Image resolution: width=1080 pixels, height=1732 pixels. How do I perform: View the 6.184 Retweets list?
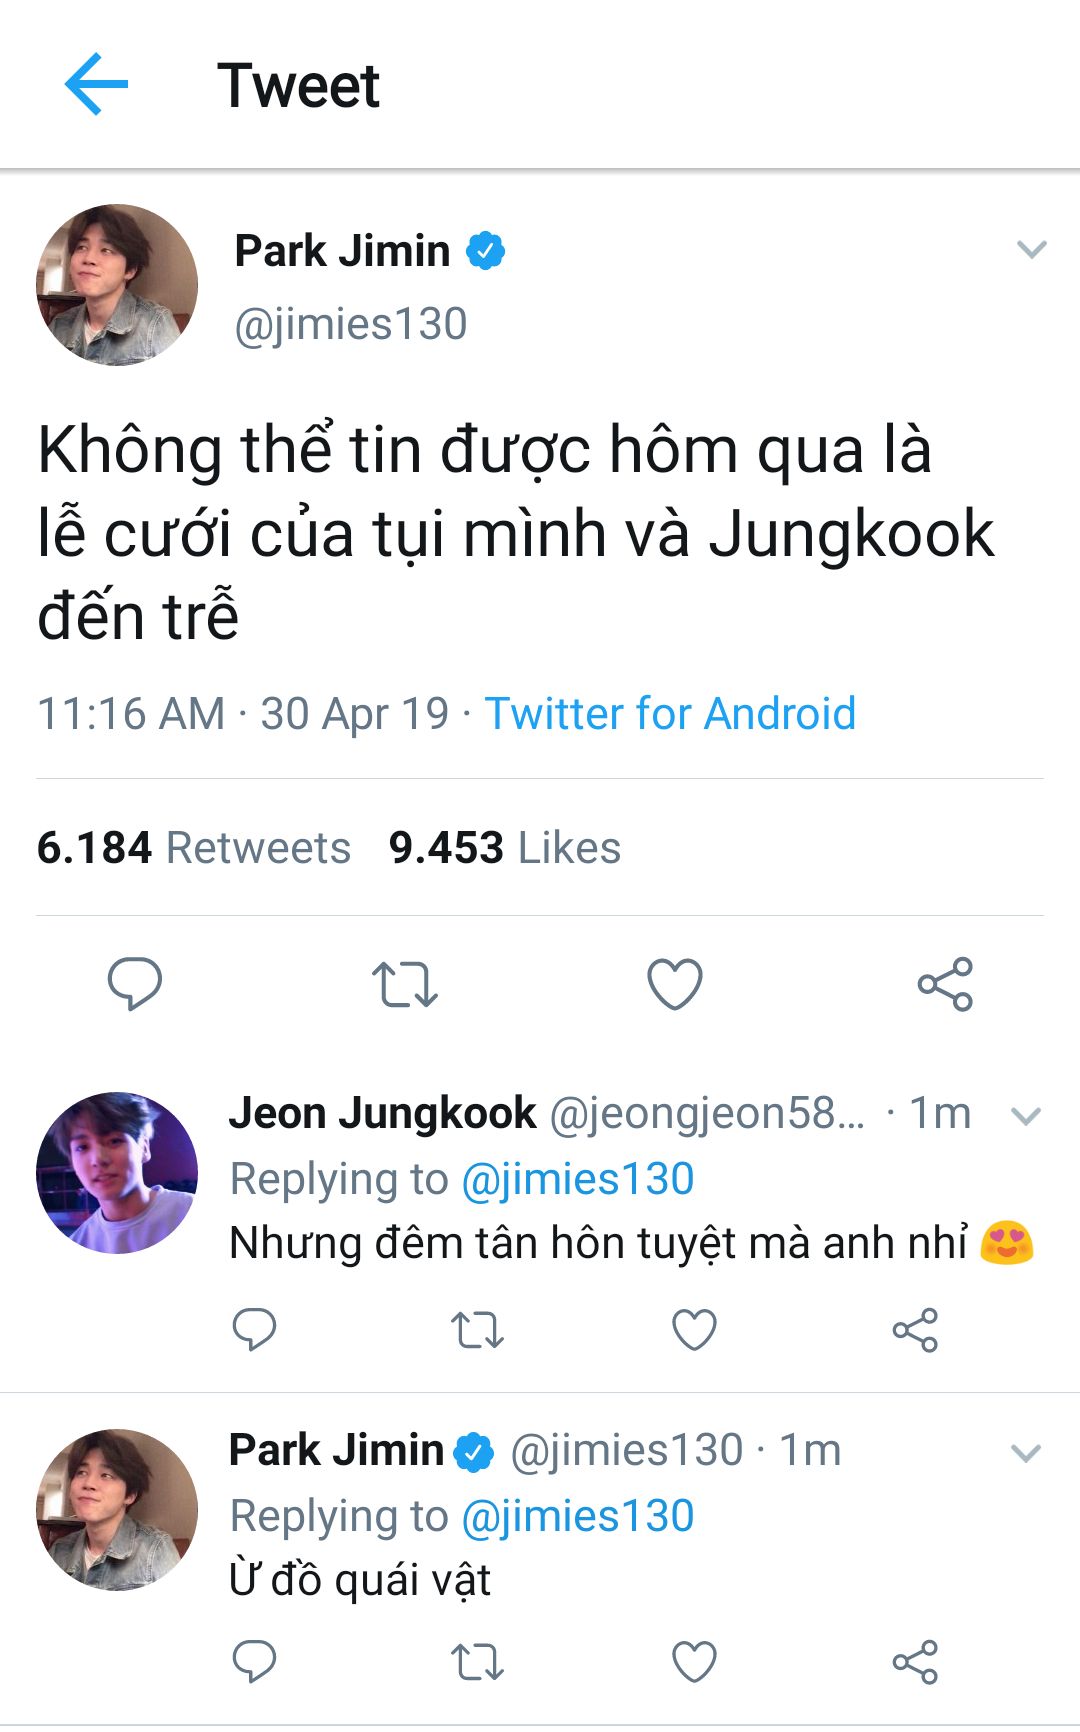click(x=194, y=848)
